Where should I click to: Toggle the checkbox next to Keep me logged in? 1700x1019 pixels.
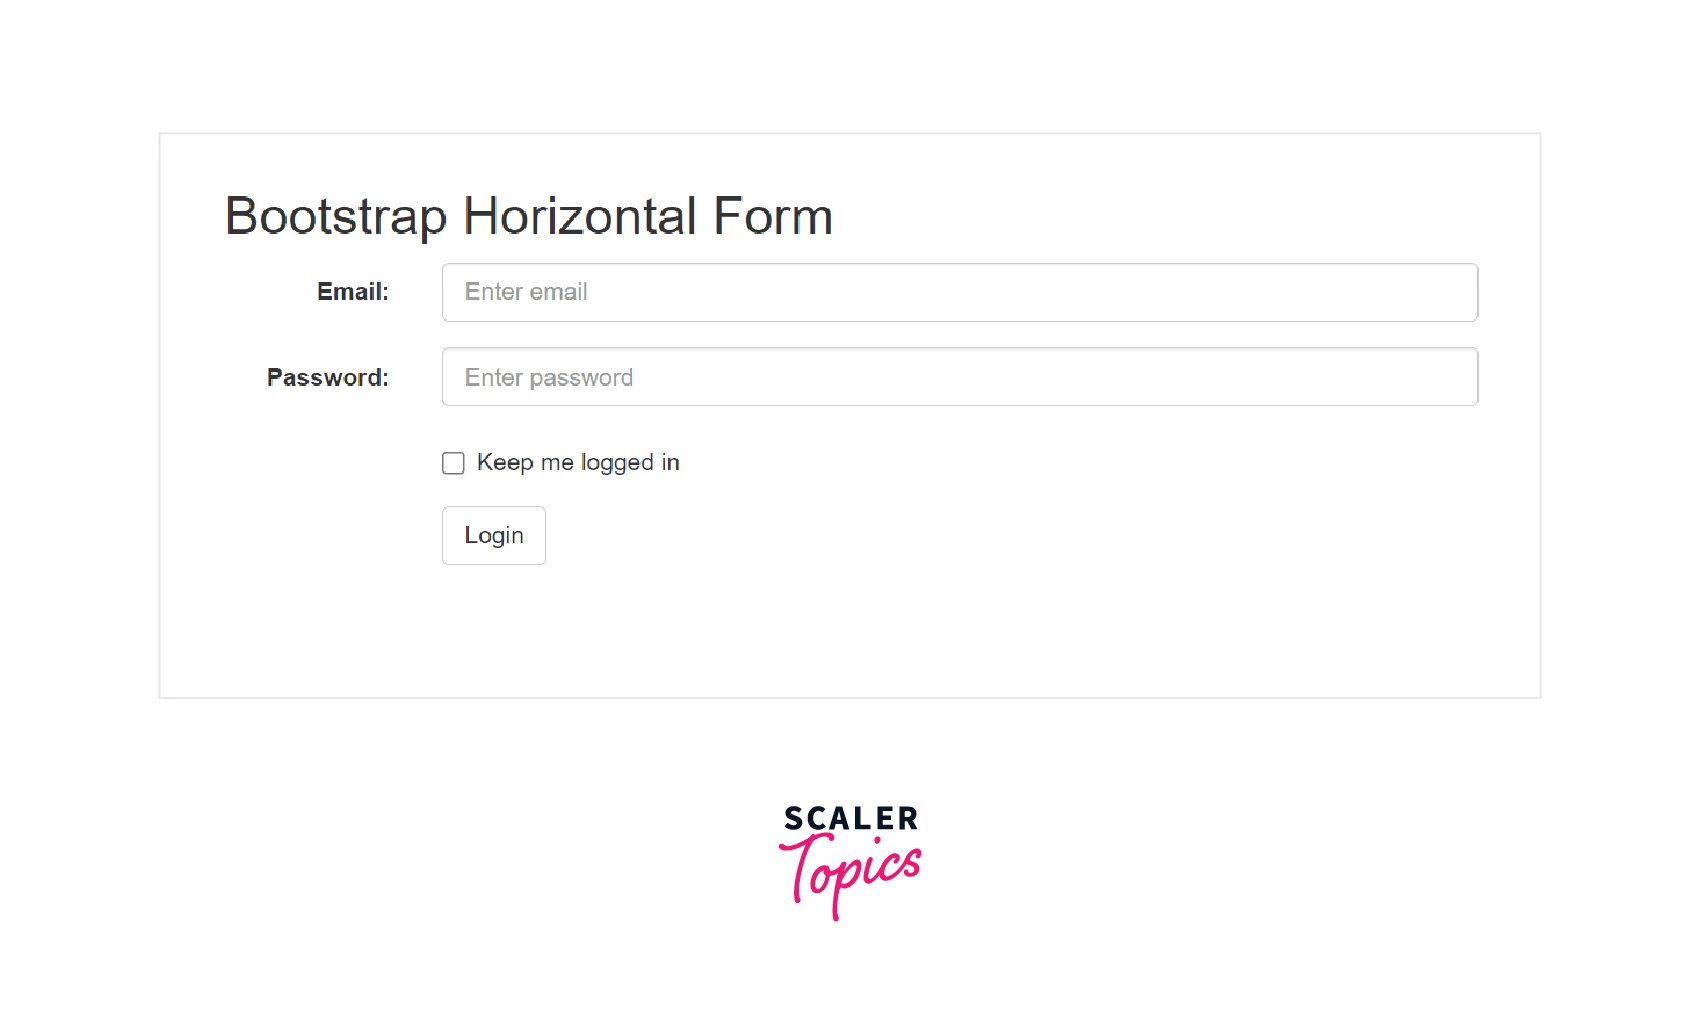tap(453, 462)
